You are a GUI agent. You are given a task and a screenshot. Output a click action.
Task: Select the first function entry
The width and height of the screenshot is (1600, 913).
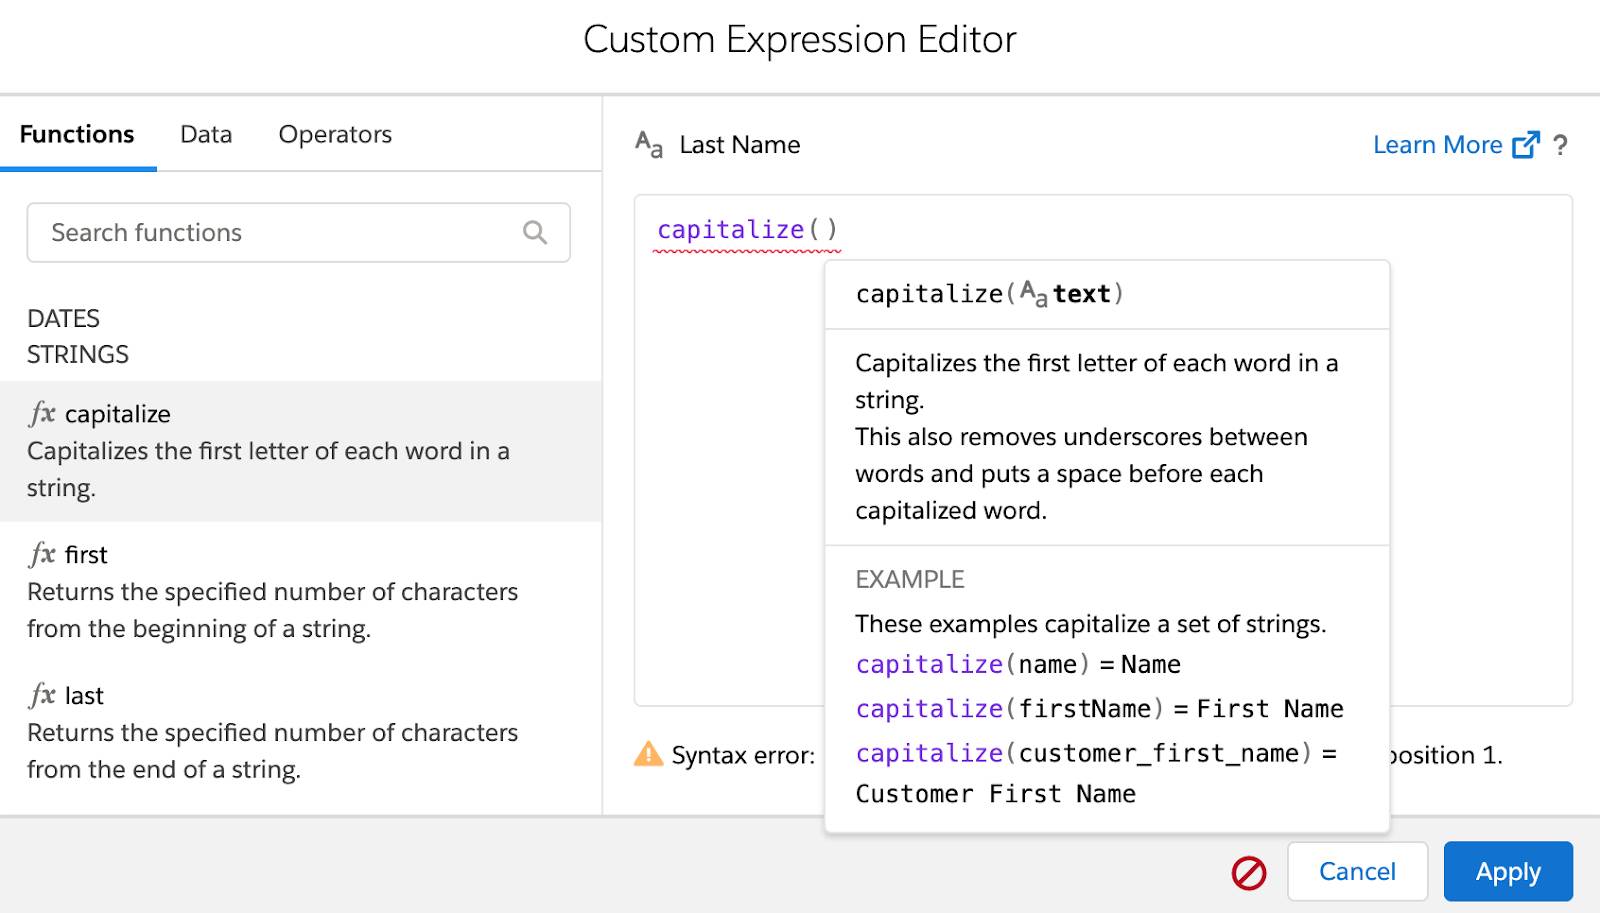[300, 592]
